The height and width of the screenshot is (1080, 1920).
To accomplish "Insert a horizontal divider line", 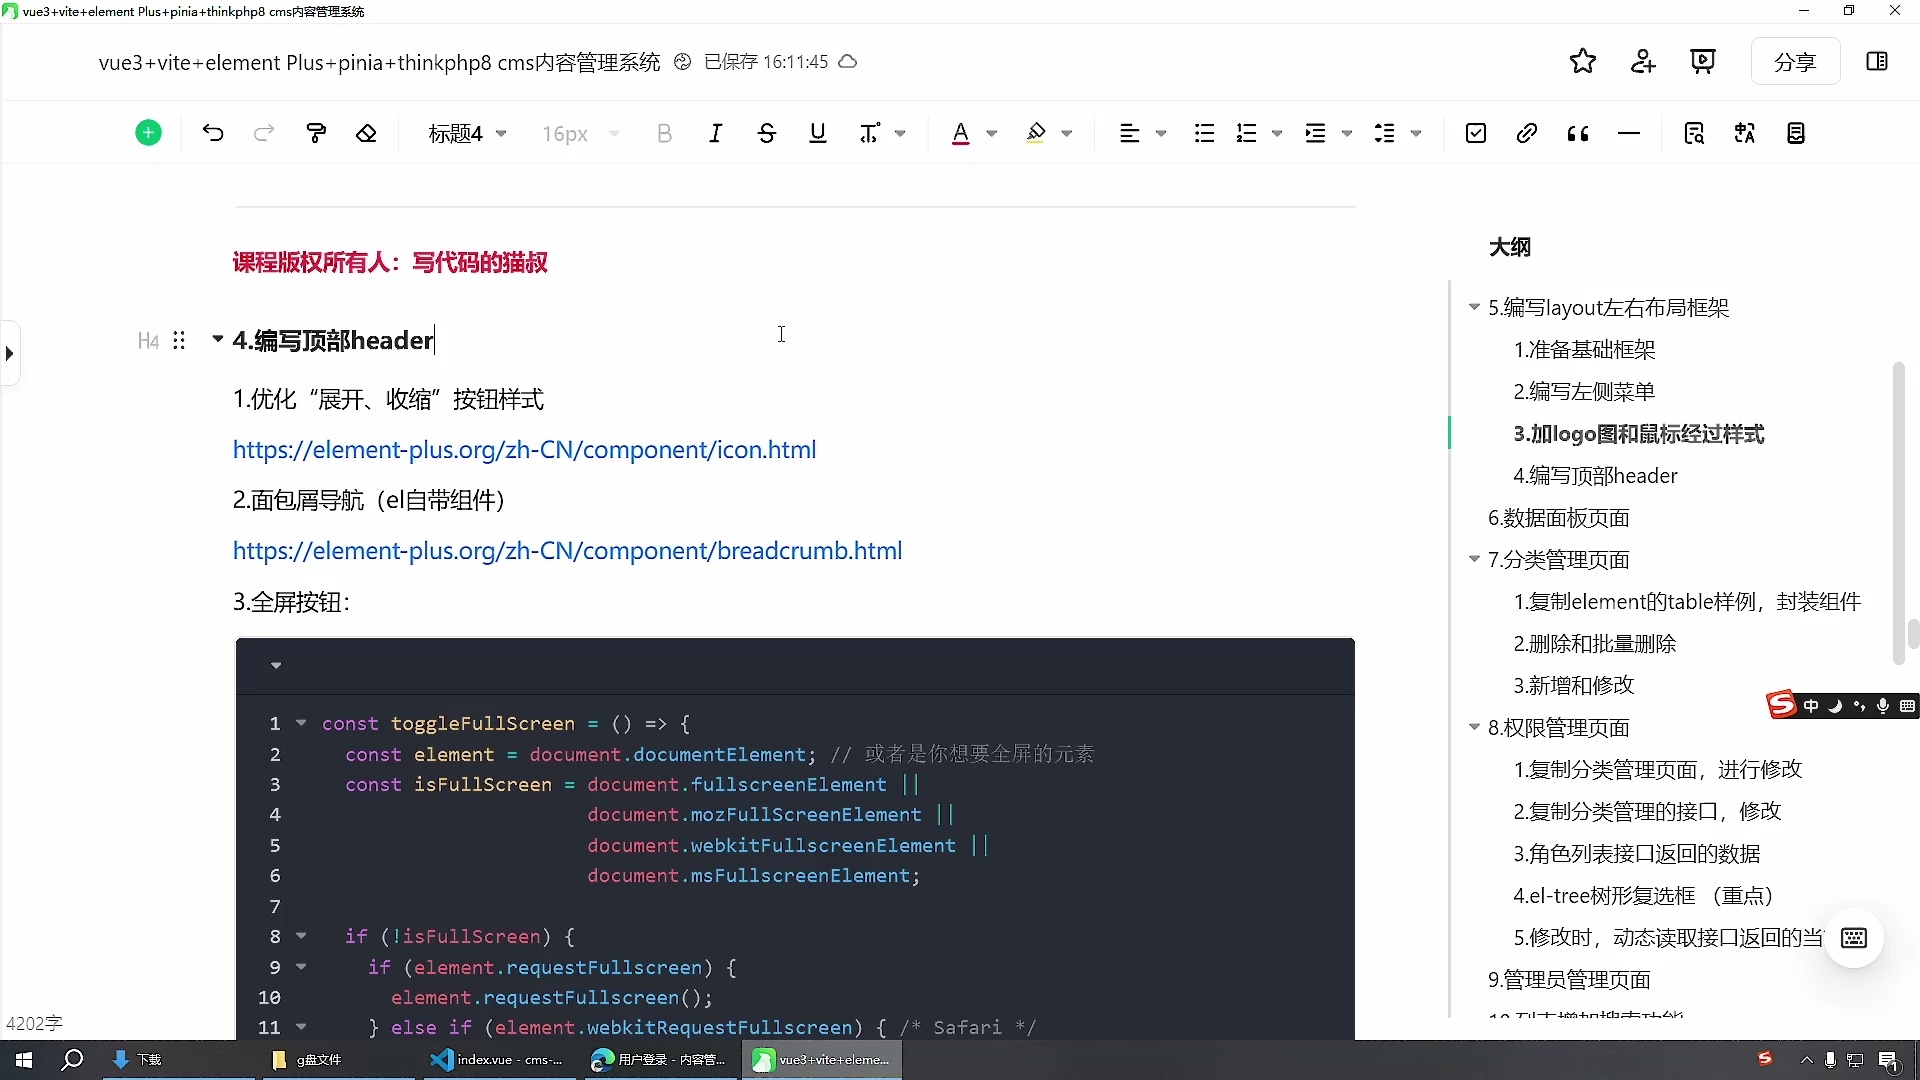I will tap(1629, 133).
